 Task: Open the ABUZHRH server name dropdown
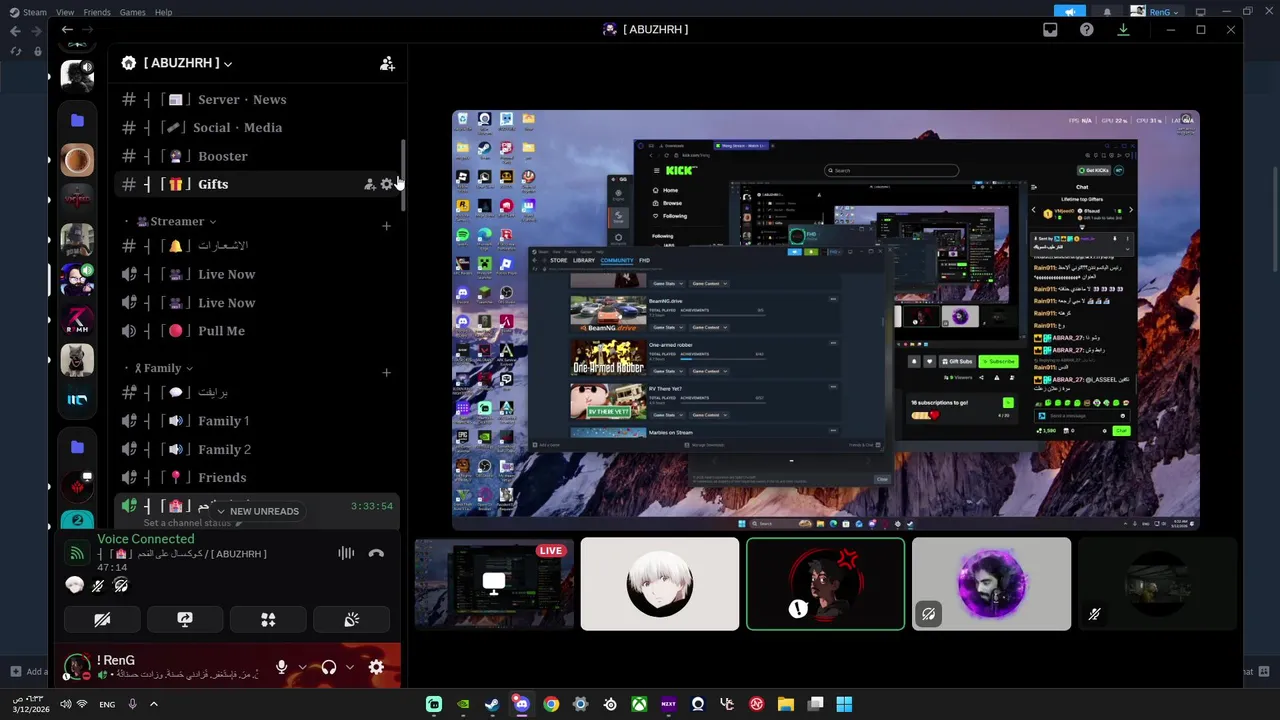pyautogui.click(x=188, y=63)
